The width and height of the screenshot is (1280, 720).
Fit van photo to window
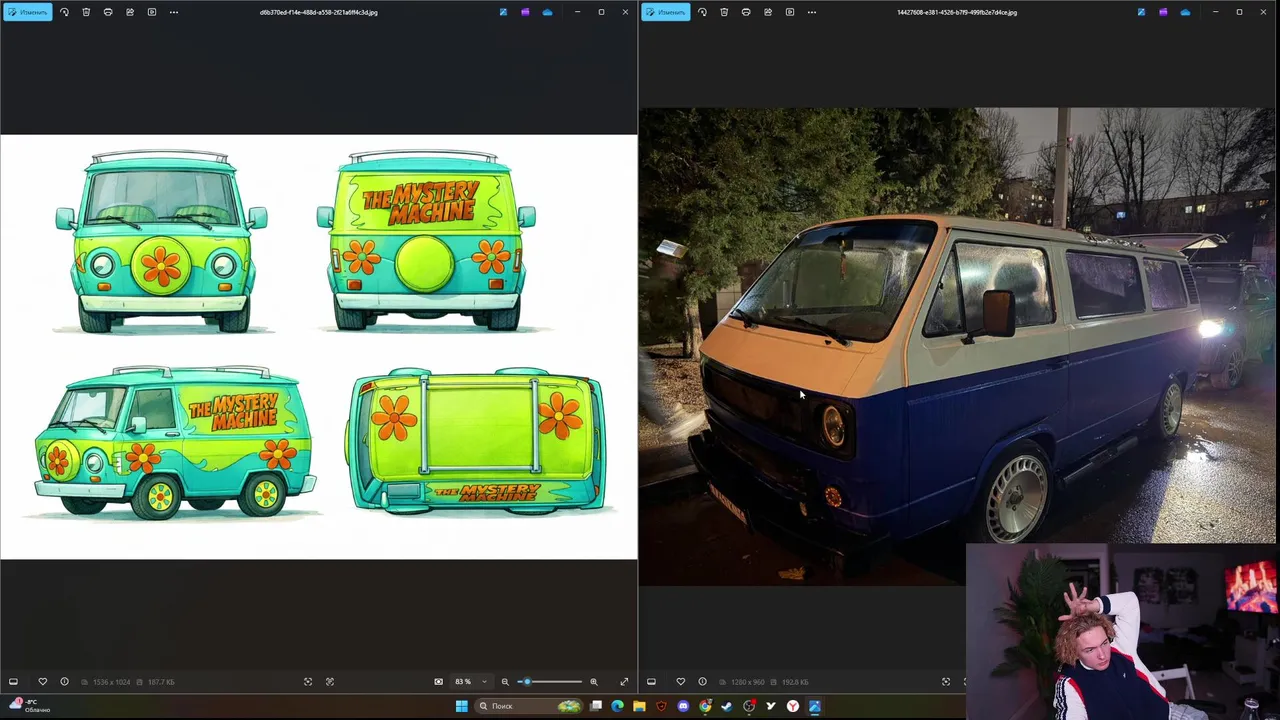(x=946, y=682)
